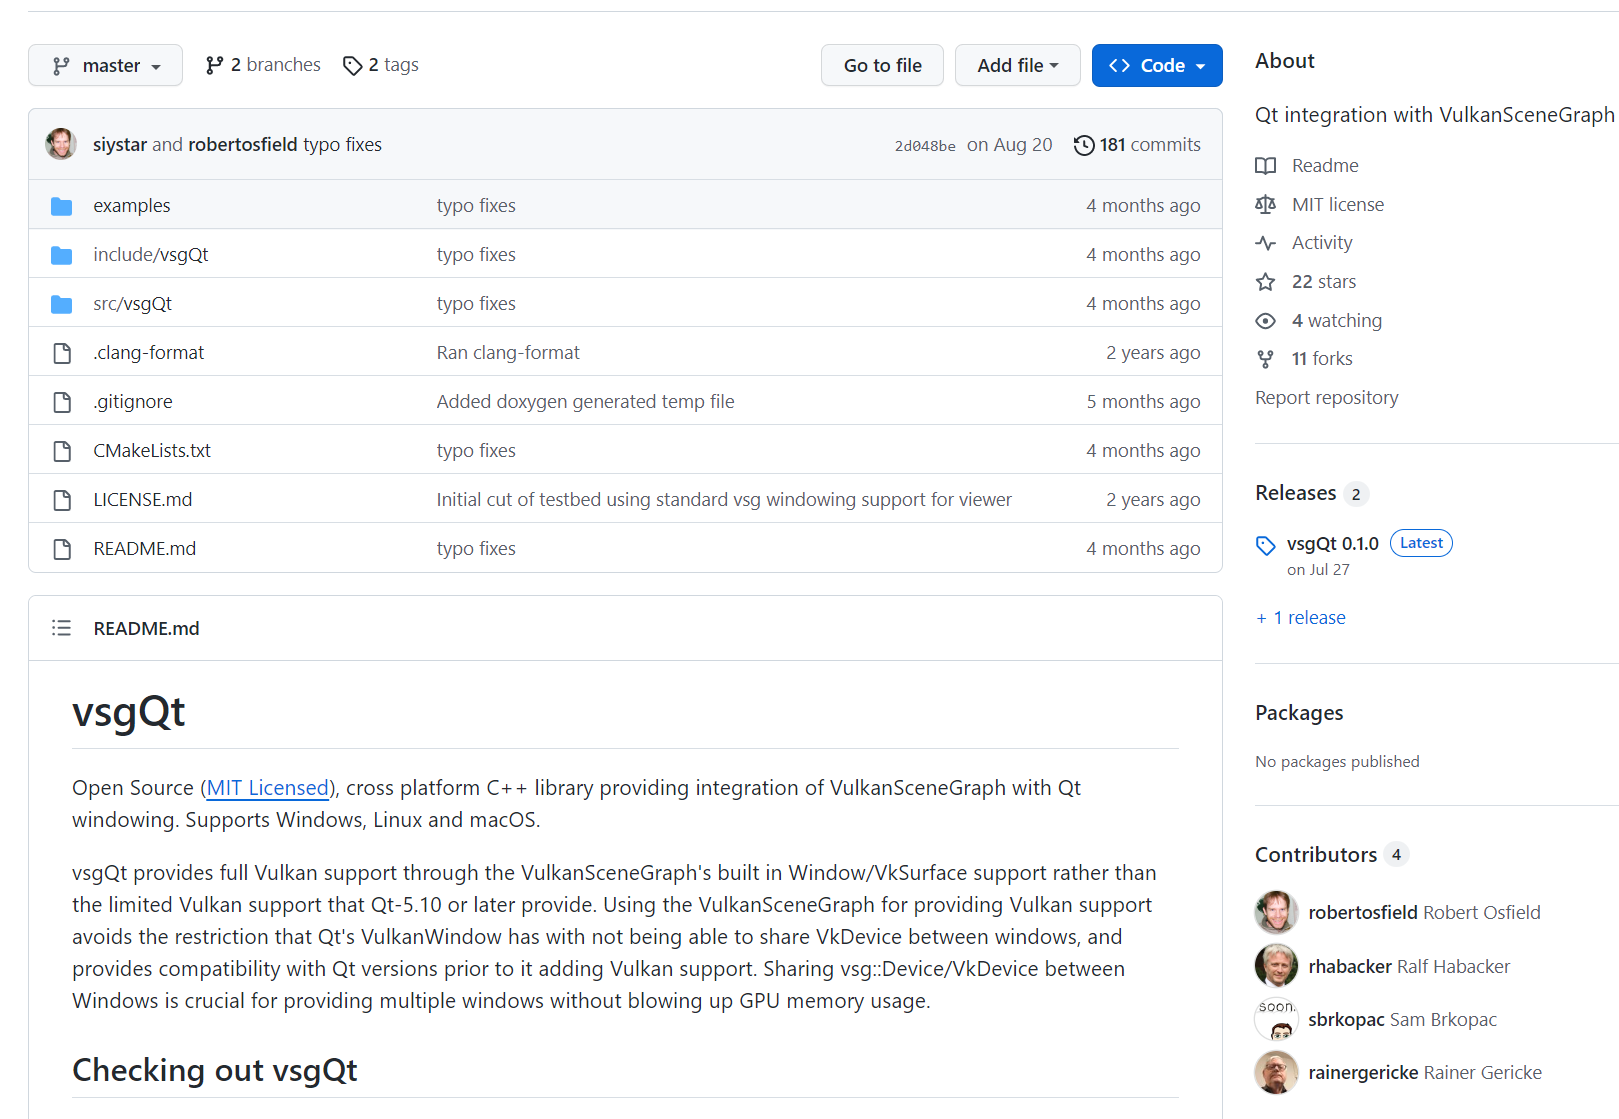Open the master branch dropdown
Image resolution: width=1619 pixels, height=1119 pixels.
105,65
